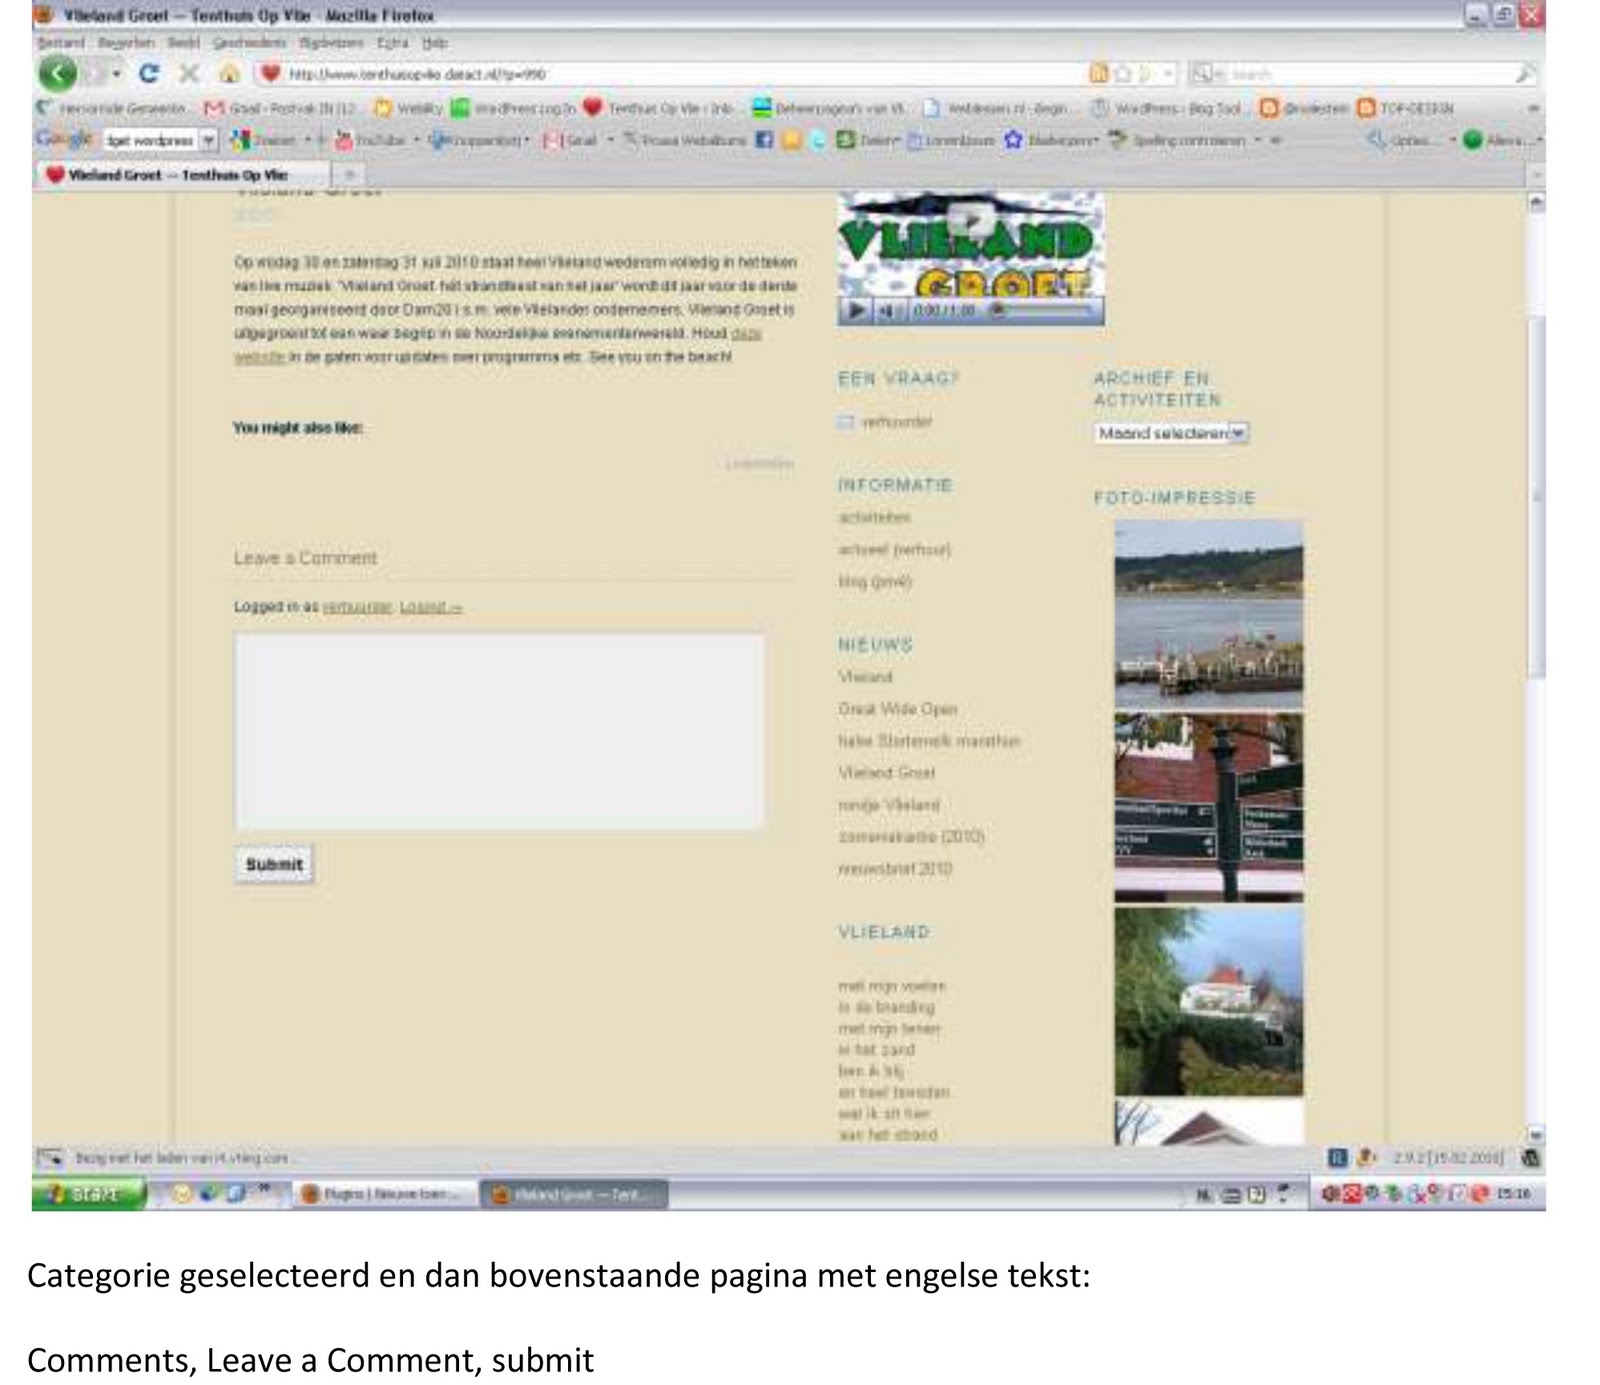This screenshot has height=1385, width=1600.
Task: Switch to Vlieland Groet taskbar window
Action: [x=574, y=1194]
